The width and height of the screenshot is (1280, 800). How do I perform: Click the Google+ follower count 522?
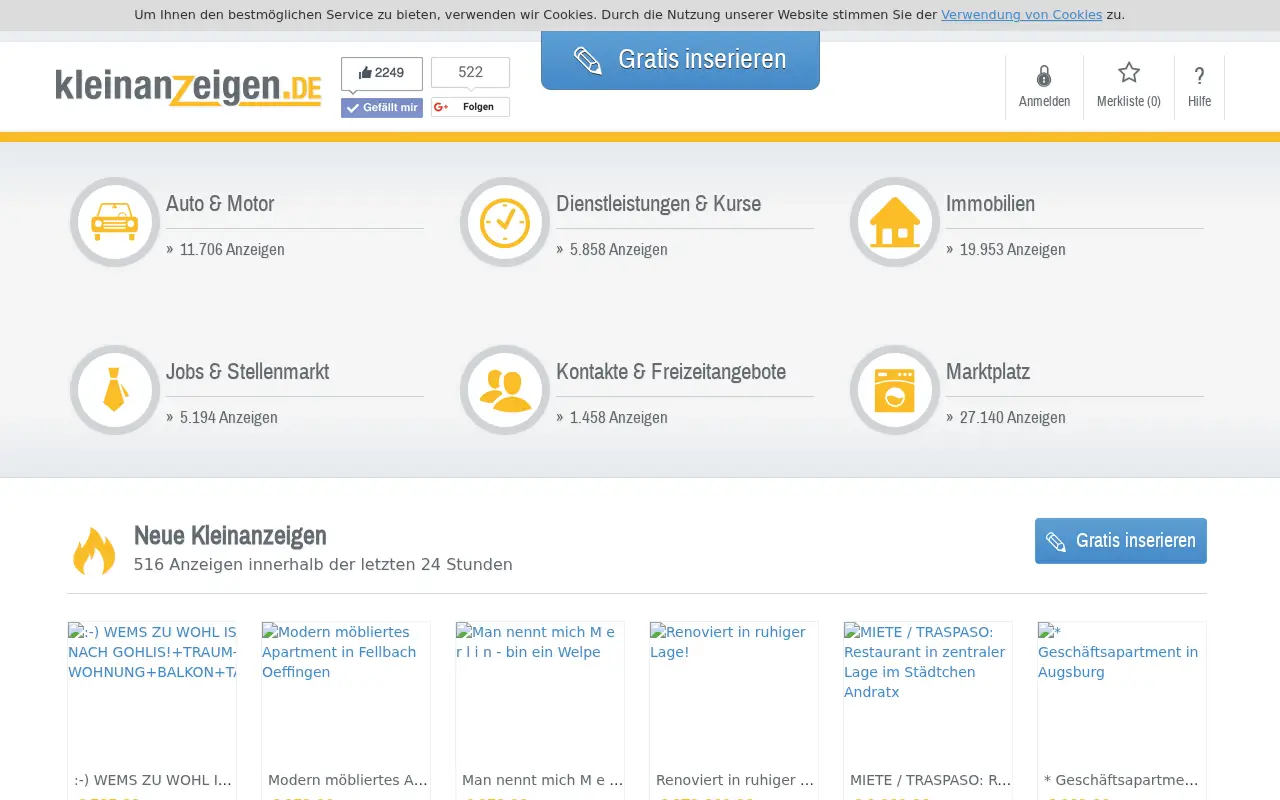coord(470,72)
